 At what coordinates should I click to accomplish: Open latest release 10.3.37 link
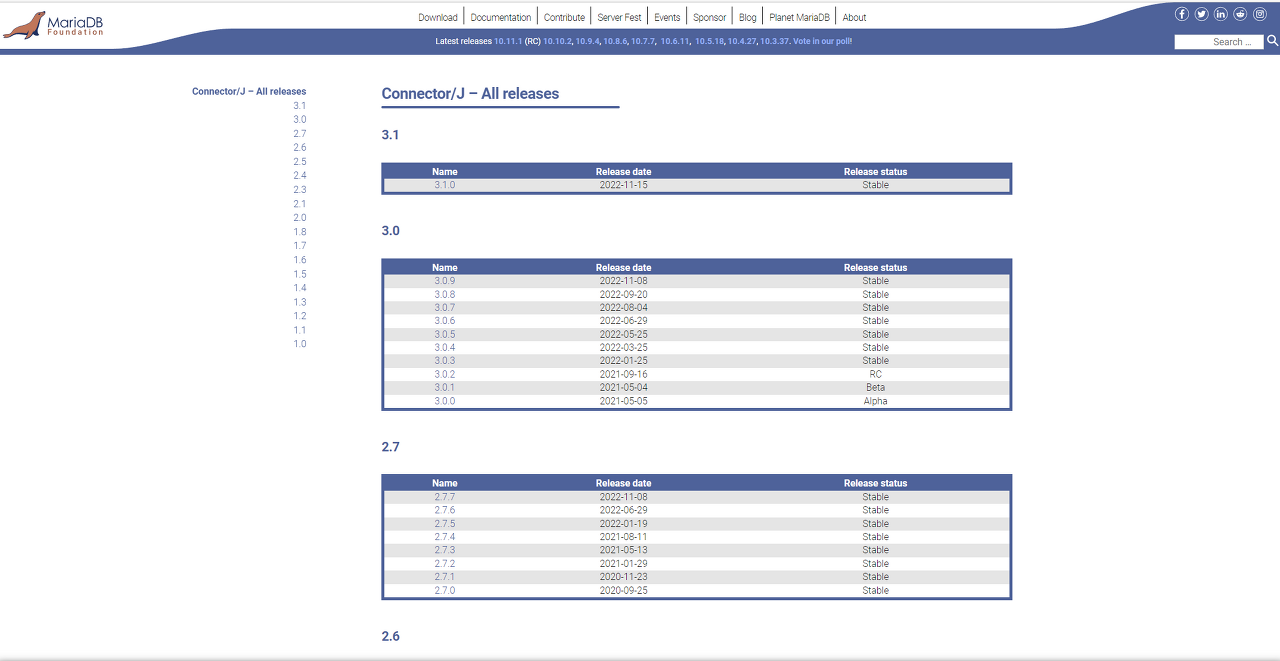tap(775, 41)
